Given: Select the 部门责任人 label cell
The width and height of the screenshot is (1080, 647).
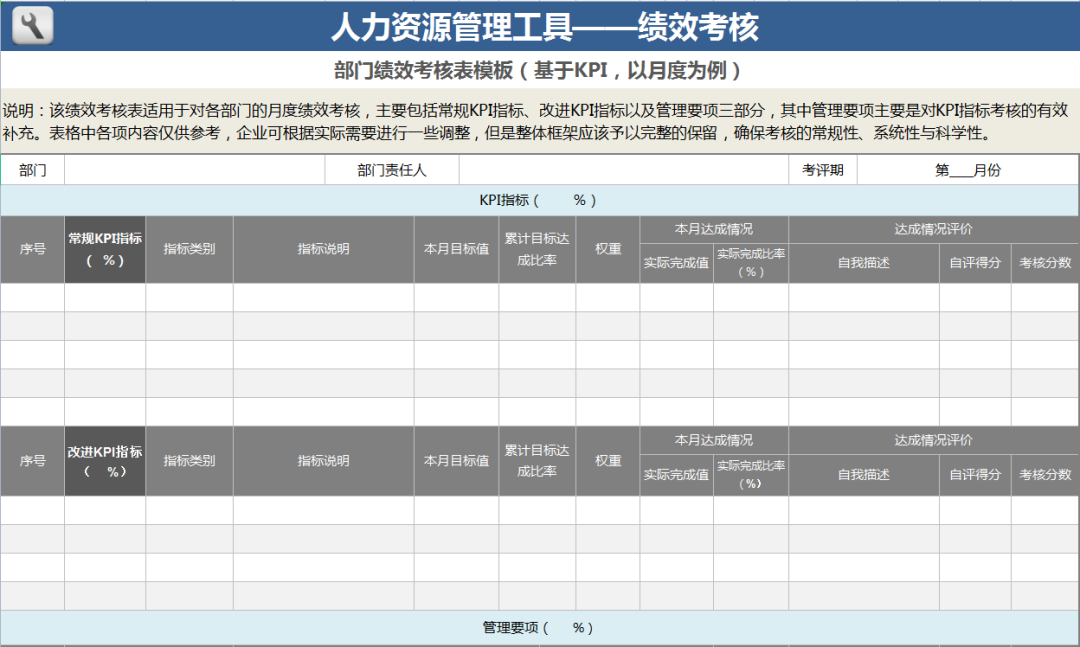Looking at the screenshot, I should [392, 170].
